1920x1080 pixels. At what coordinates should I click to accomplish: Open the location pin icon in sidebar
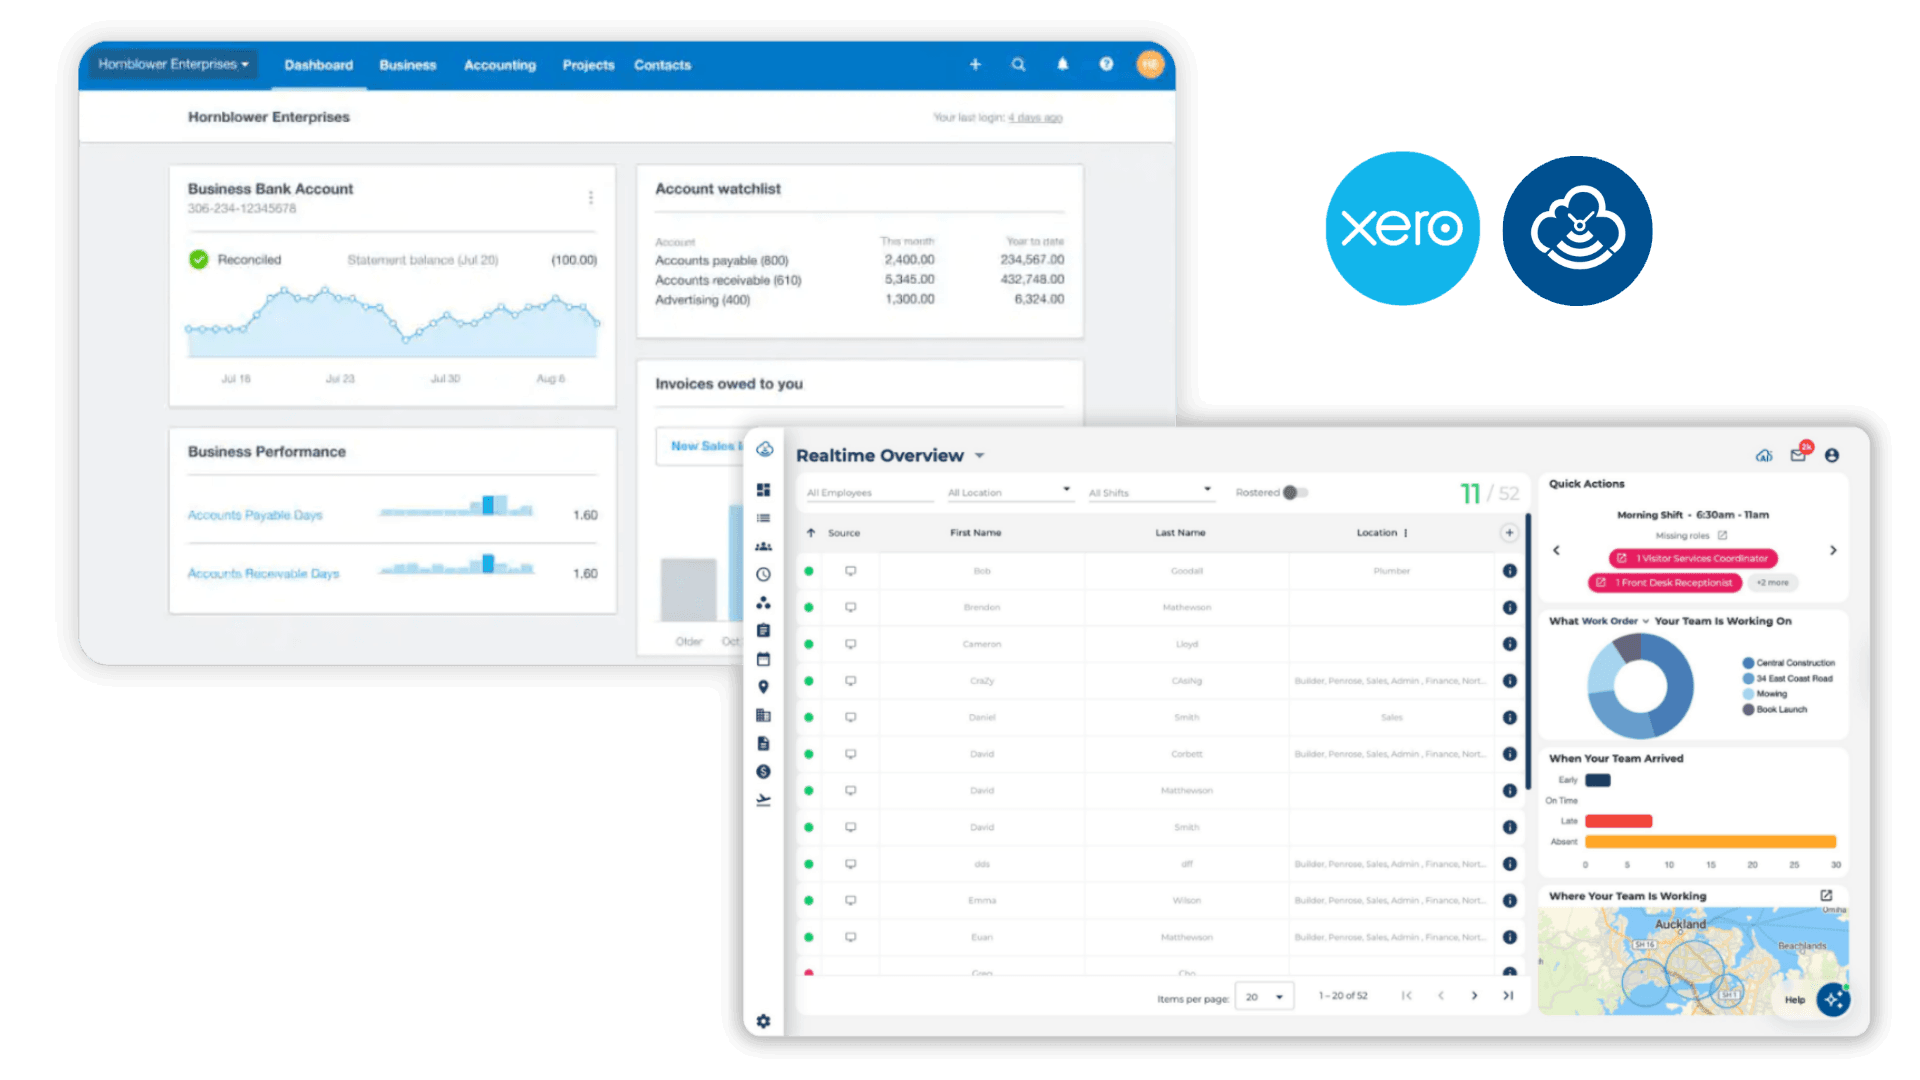[764, 687]
